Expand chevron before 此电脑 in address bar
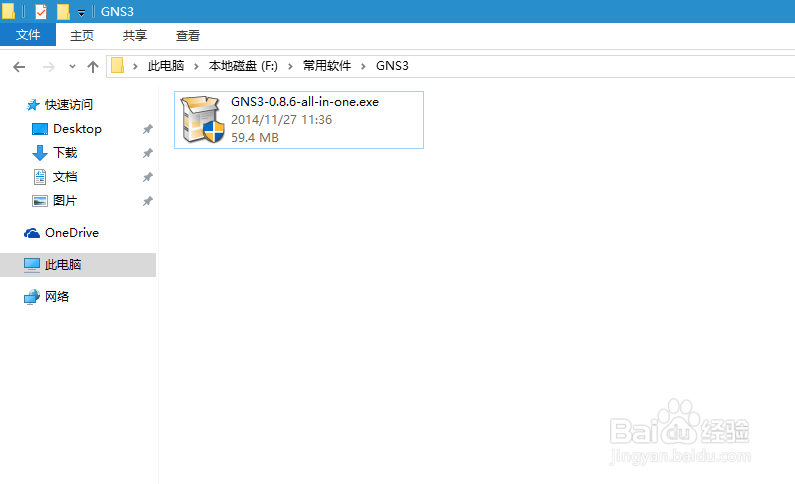 [135, 66]
